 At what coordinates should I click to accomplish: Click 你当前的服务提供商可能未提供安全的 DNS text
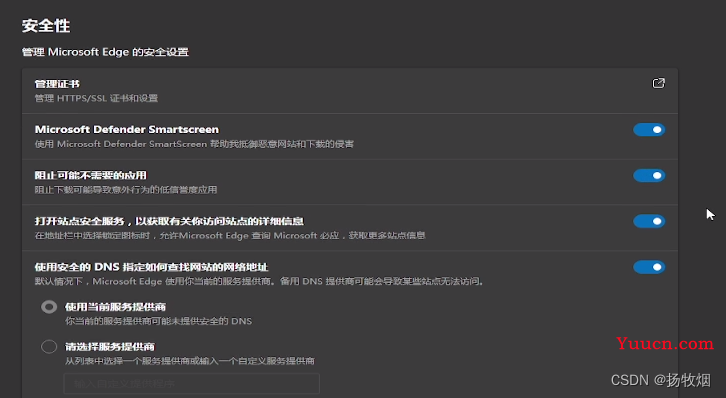coord(158,321)
